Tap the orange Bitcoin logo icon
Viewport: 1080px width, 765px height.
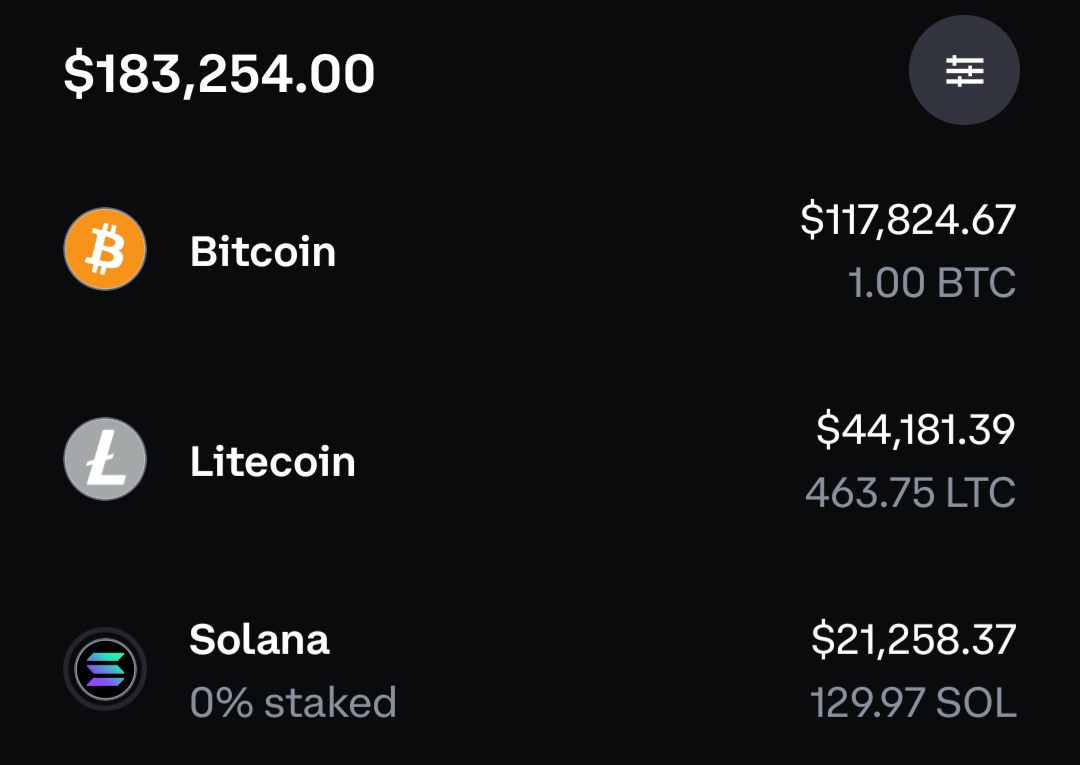coord(105,249)
